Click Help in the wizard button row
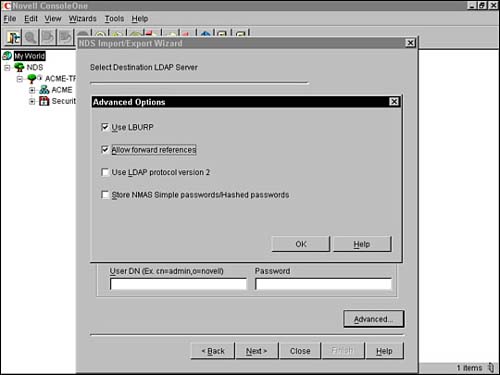The image size is (500, 375). (x=384, y=351)
